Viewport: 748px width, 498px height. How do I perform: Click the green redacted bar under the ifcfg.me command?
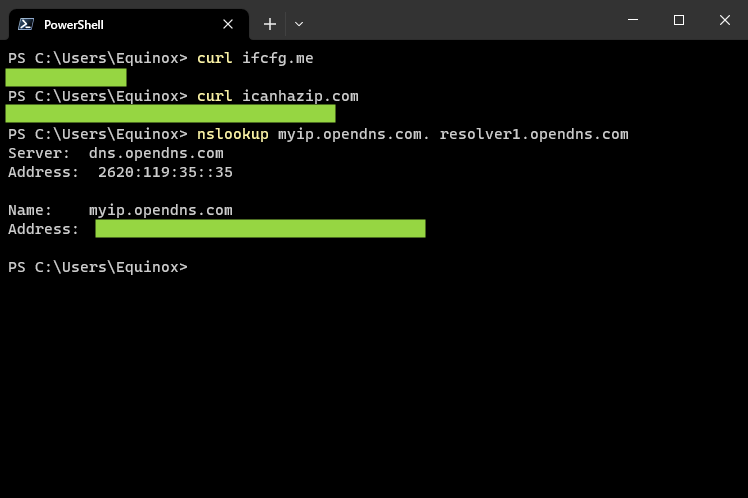(66, 77)
